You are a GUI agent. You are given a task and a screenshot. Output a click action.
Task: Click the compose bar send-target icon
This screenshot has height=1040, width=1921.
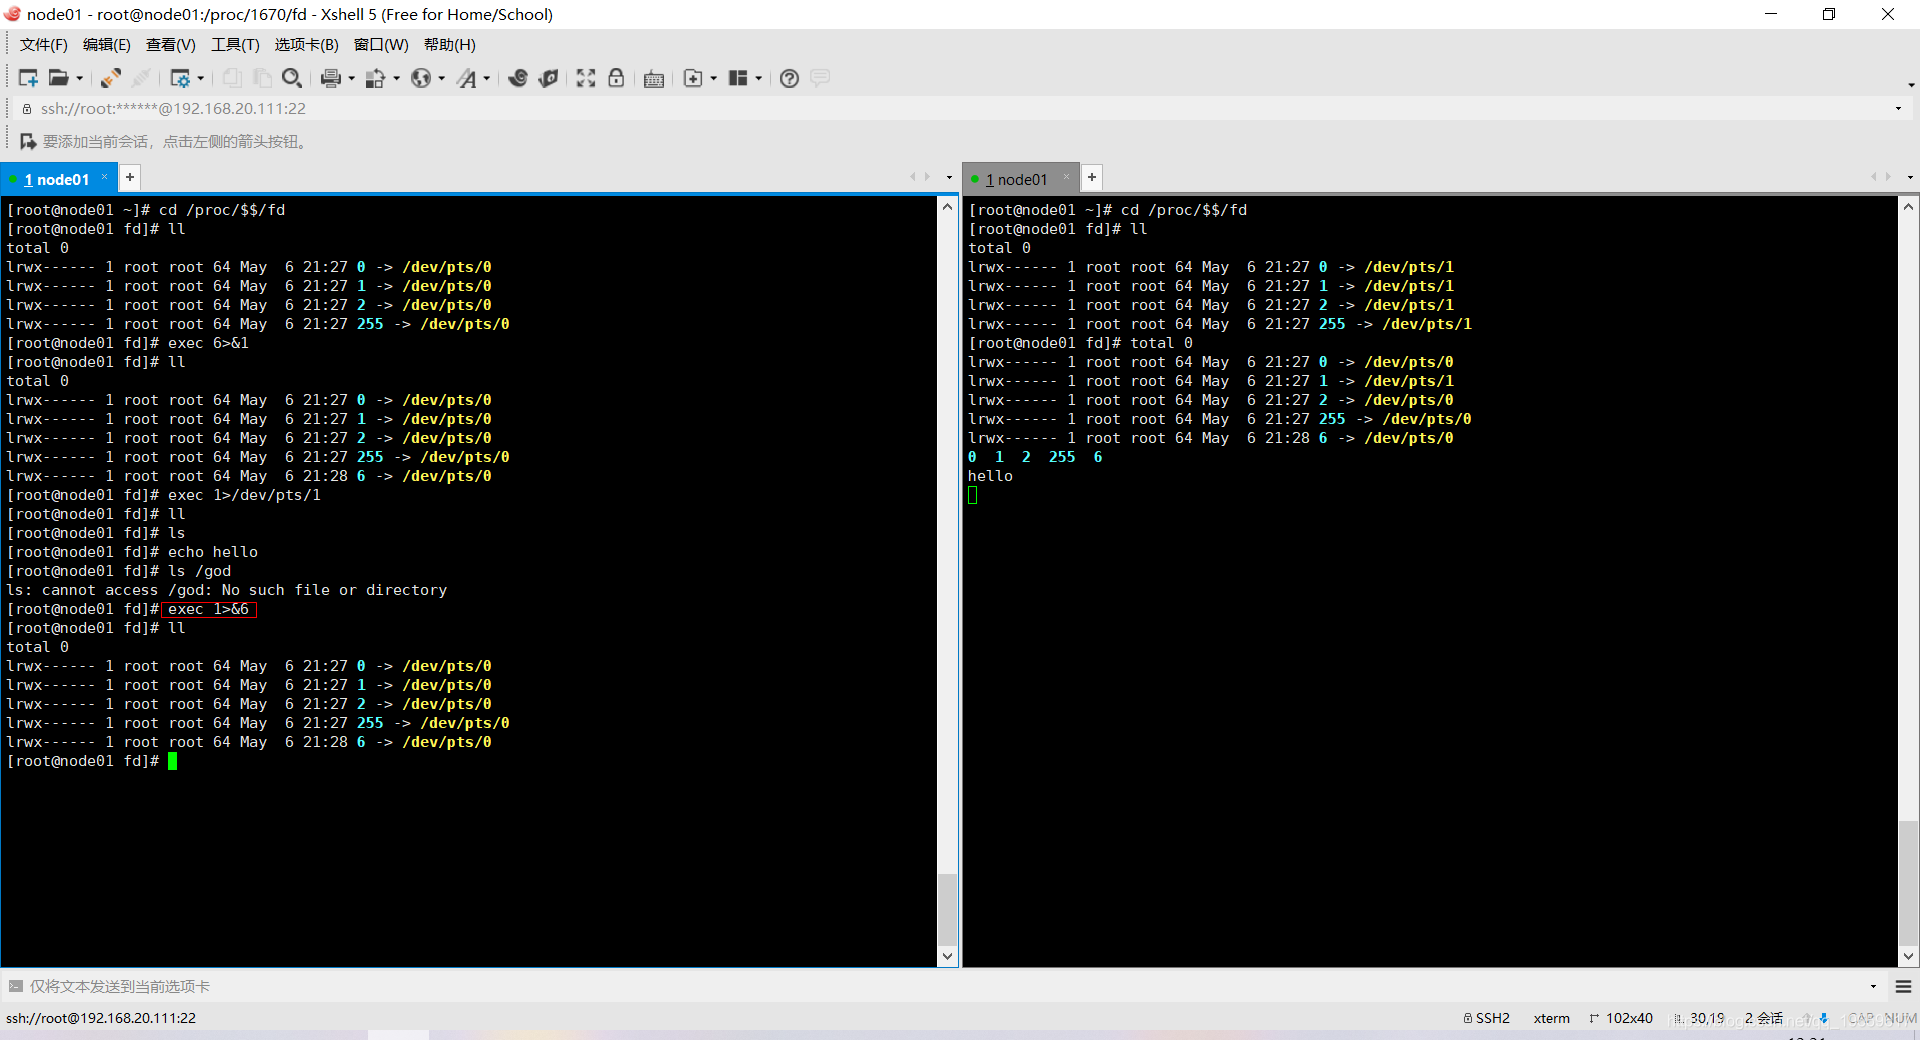coord(15,987)
